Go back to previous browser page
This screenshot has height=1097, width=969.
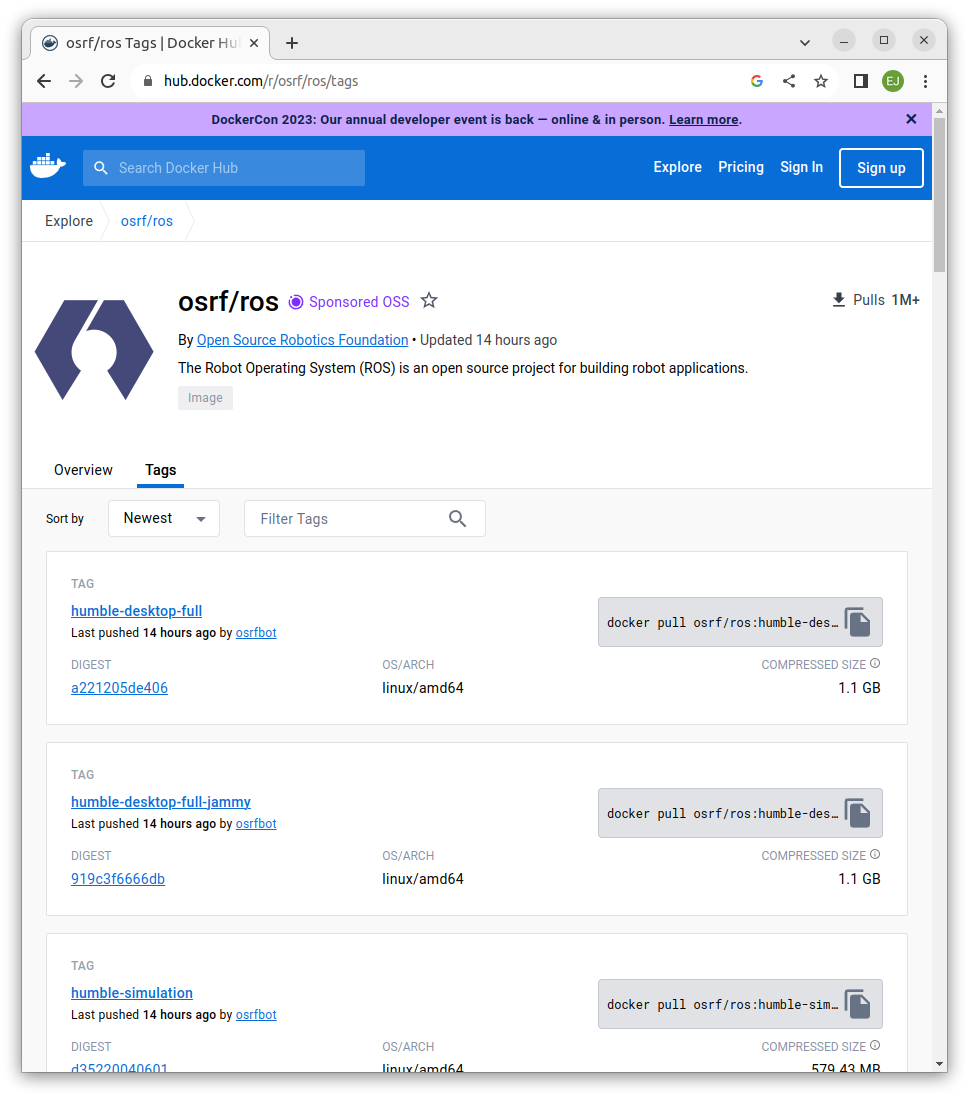pyautogui.click(x=44, y=81)
